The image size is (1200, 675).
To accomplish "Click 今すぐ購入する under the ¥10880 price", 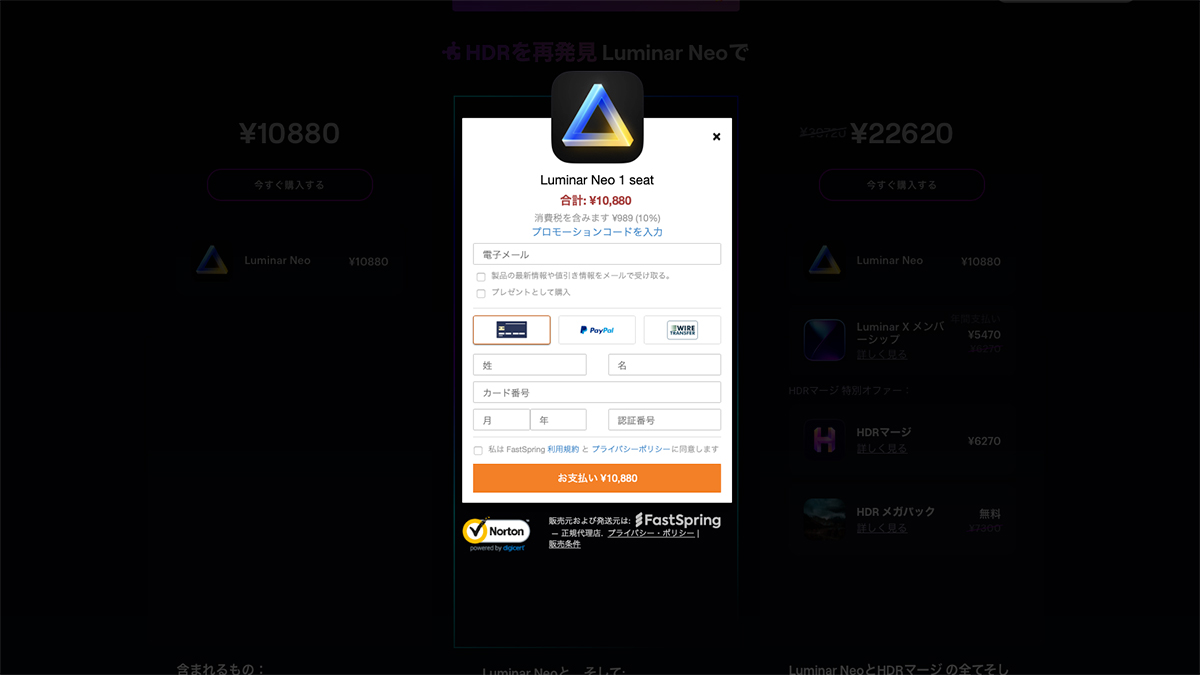I will coord(289,185).
